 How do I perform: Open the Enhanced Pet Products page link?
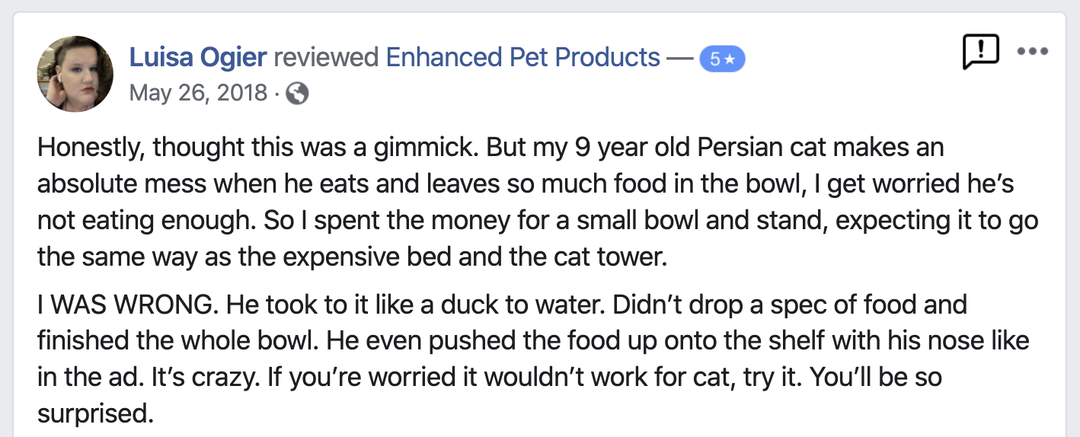pyautogui.click(x=523, y=58)
